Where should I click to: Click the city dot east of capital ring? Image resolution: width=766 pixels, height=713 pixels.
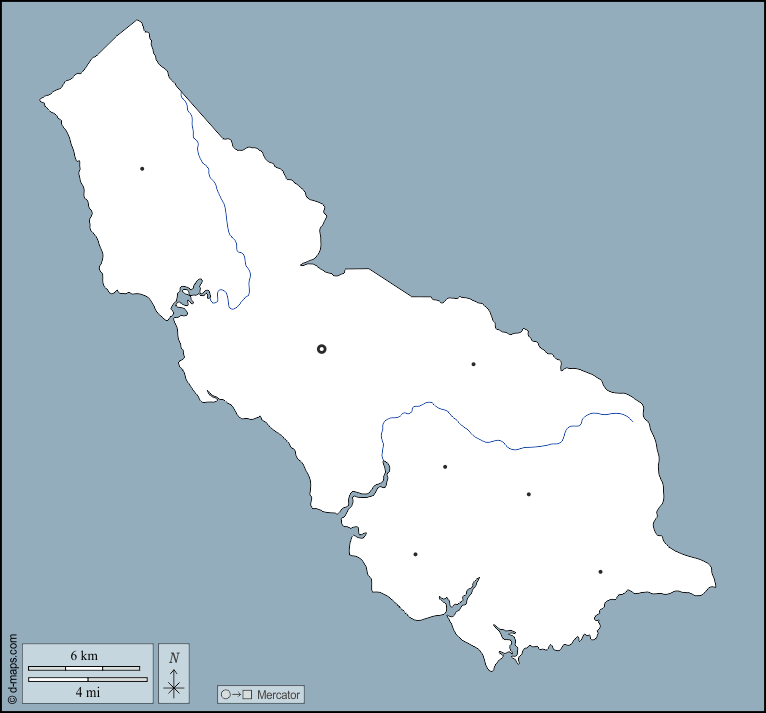click(x=473, y=364)
